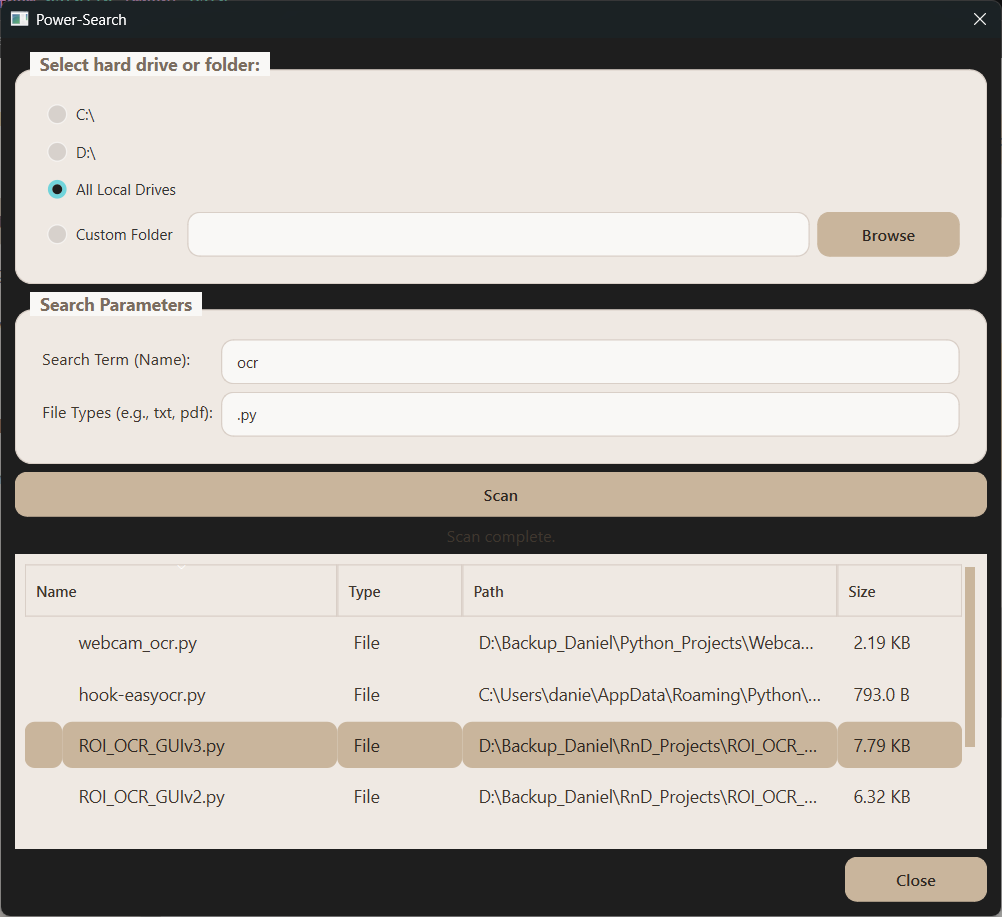This screenshot has height=917, width=1002.
Task: Click the Close button at bottom
Action: pos(916,880)
